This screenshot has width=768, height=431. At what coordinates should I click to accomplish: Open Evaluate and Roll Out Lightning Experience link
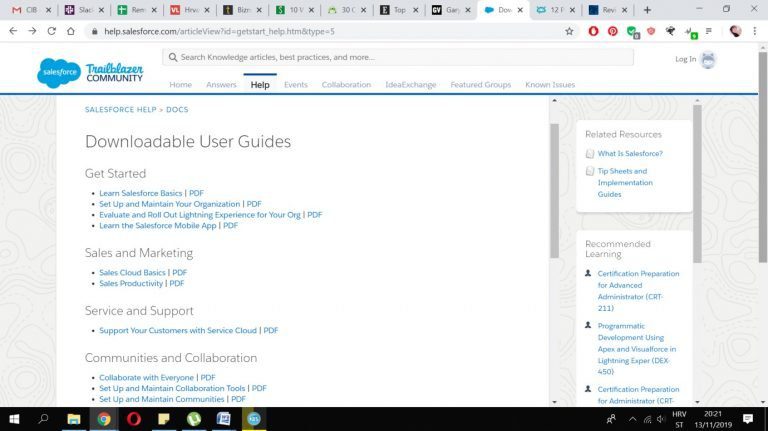[x=200, y=215]
